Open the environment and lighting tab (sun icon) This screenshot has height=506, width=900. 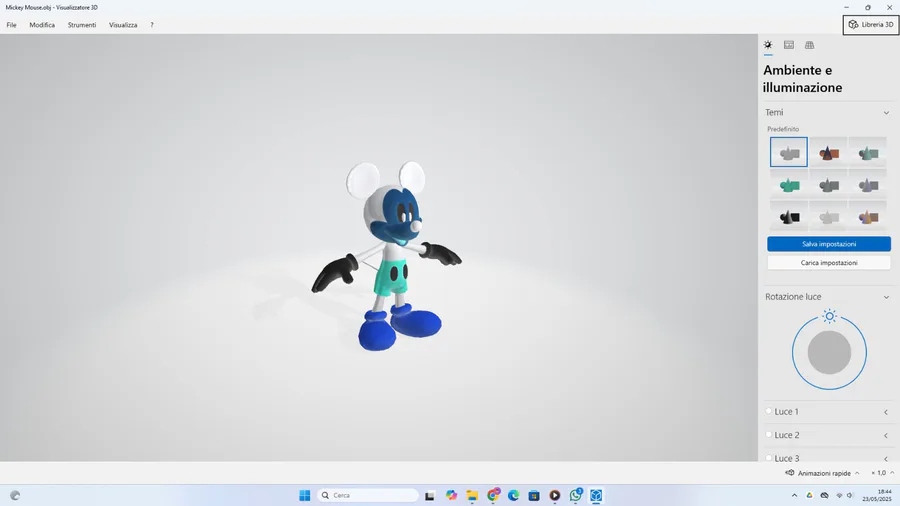[768, 45]
